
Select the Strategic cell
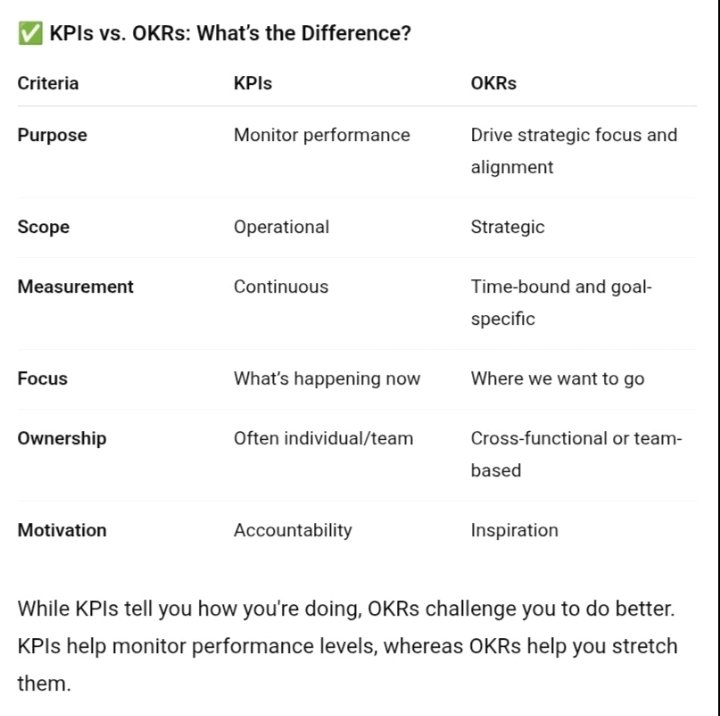pos(507,227)
